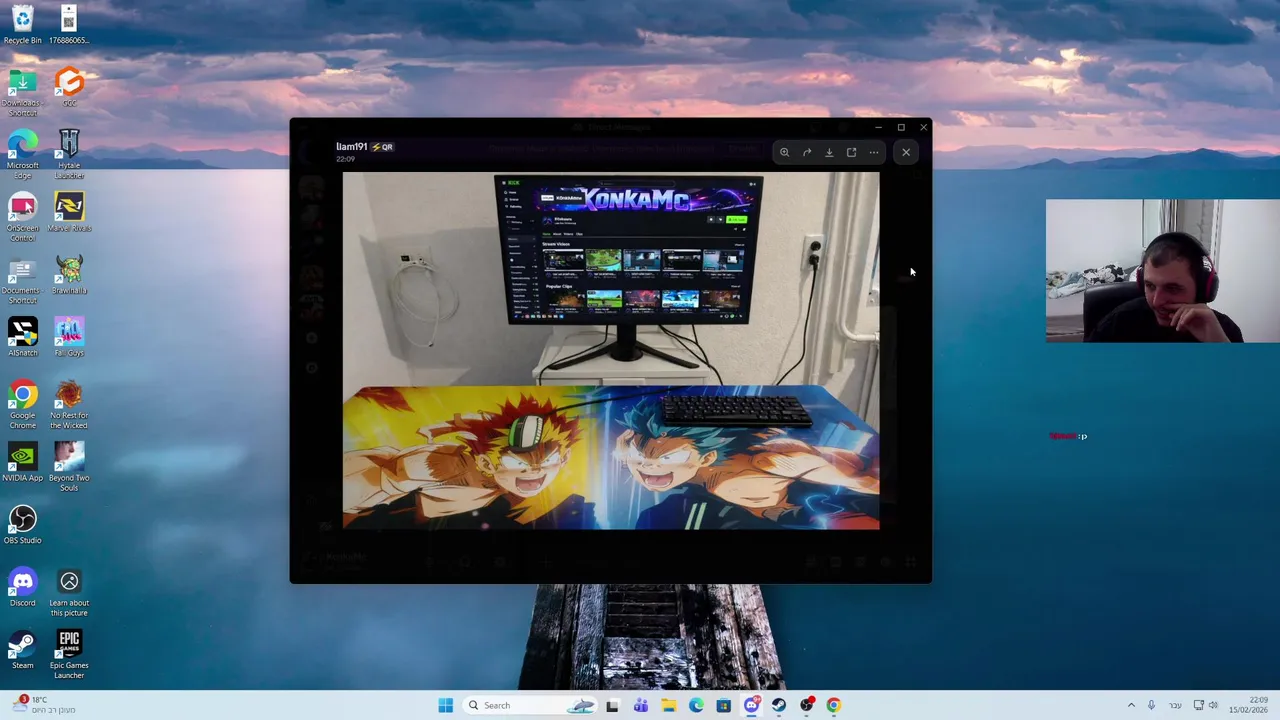Open Microsoft Store from taskbar
Image resolution: width=1280 pixels, height=720 pixels.
pyautogui.click(x=723, y=705)
